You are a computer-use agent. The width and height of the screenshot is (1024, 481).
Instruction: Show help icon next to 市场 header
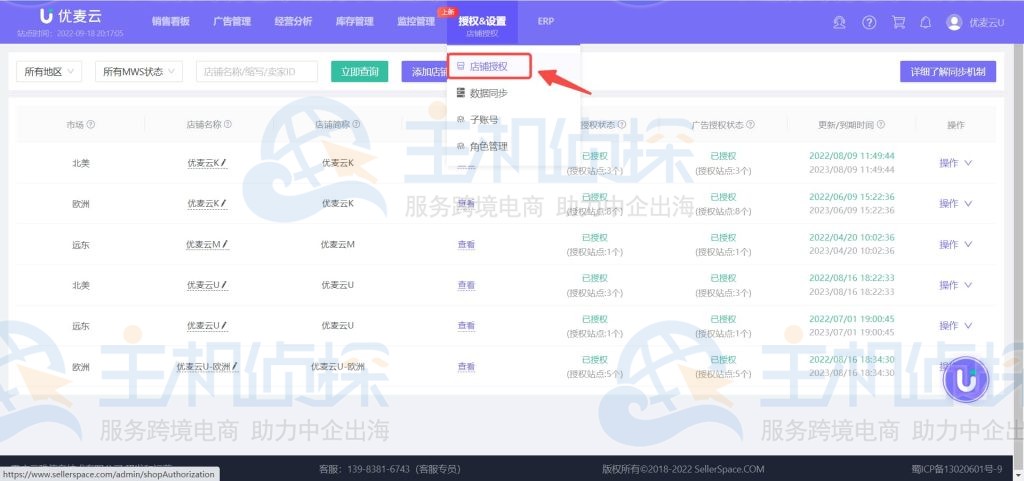coord(91,124)
